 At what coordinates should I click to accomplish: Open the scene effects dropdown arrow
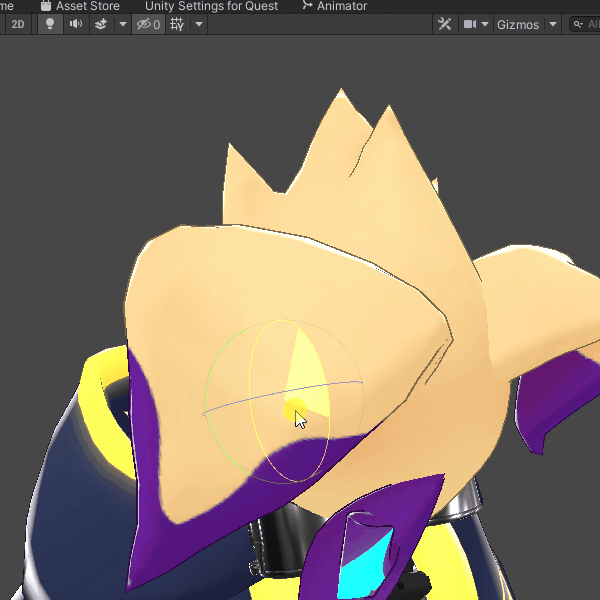click(x=123, y=24)
